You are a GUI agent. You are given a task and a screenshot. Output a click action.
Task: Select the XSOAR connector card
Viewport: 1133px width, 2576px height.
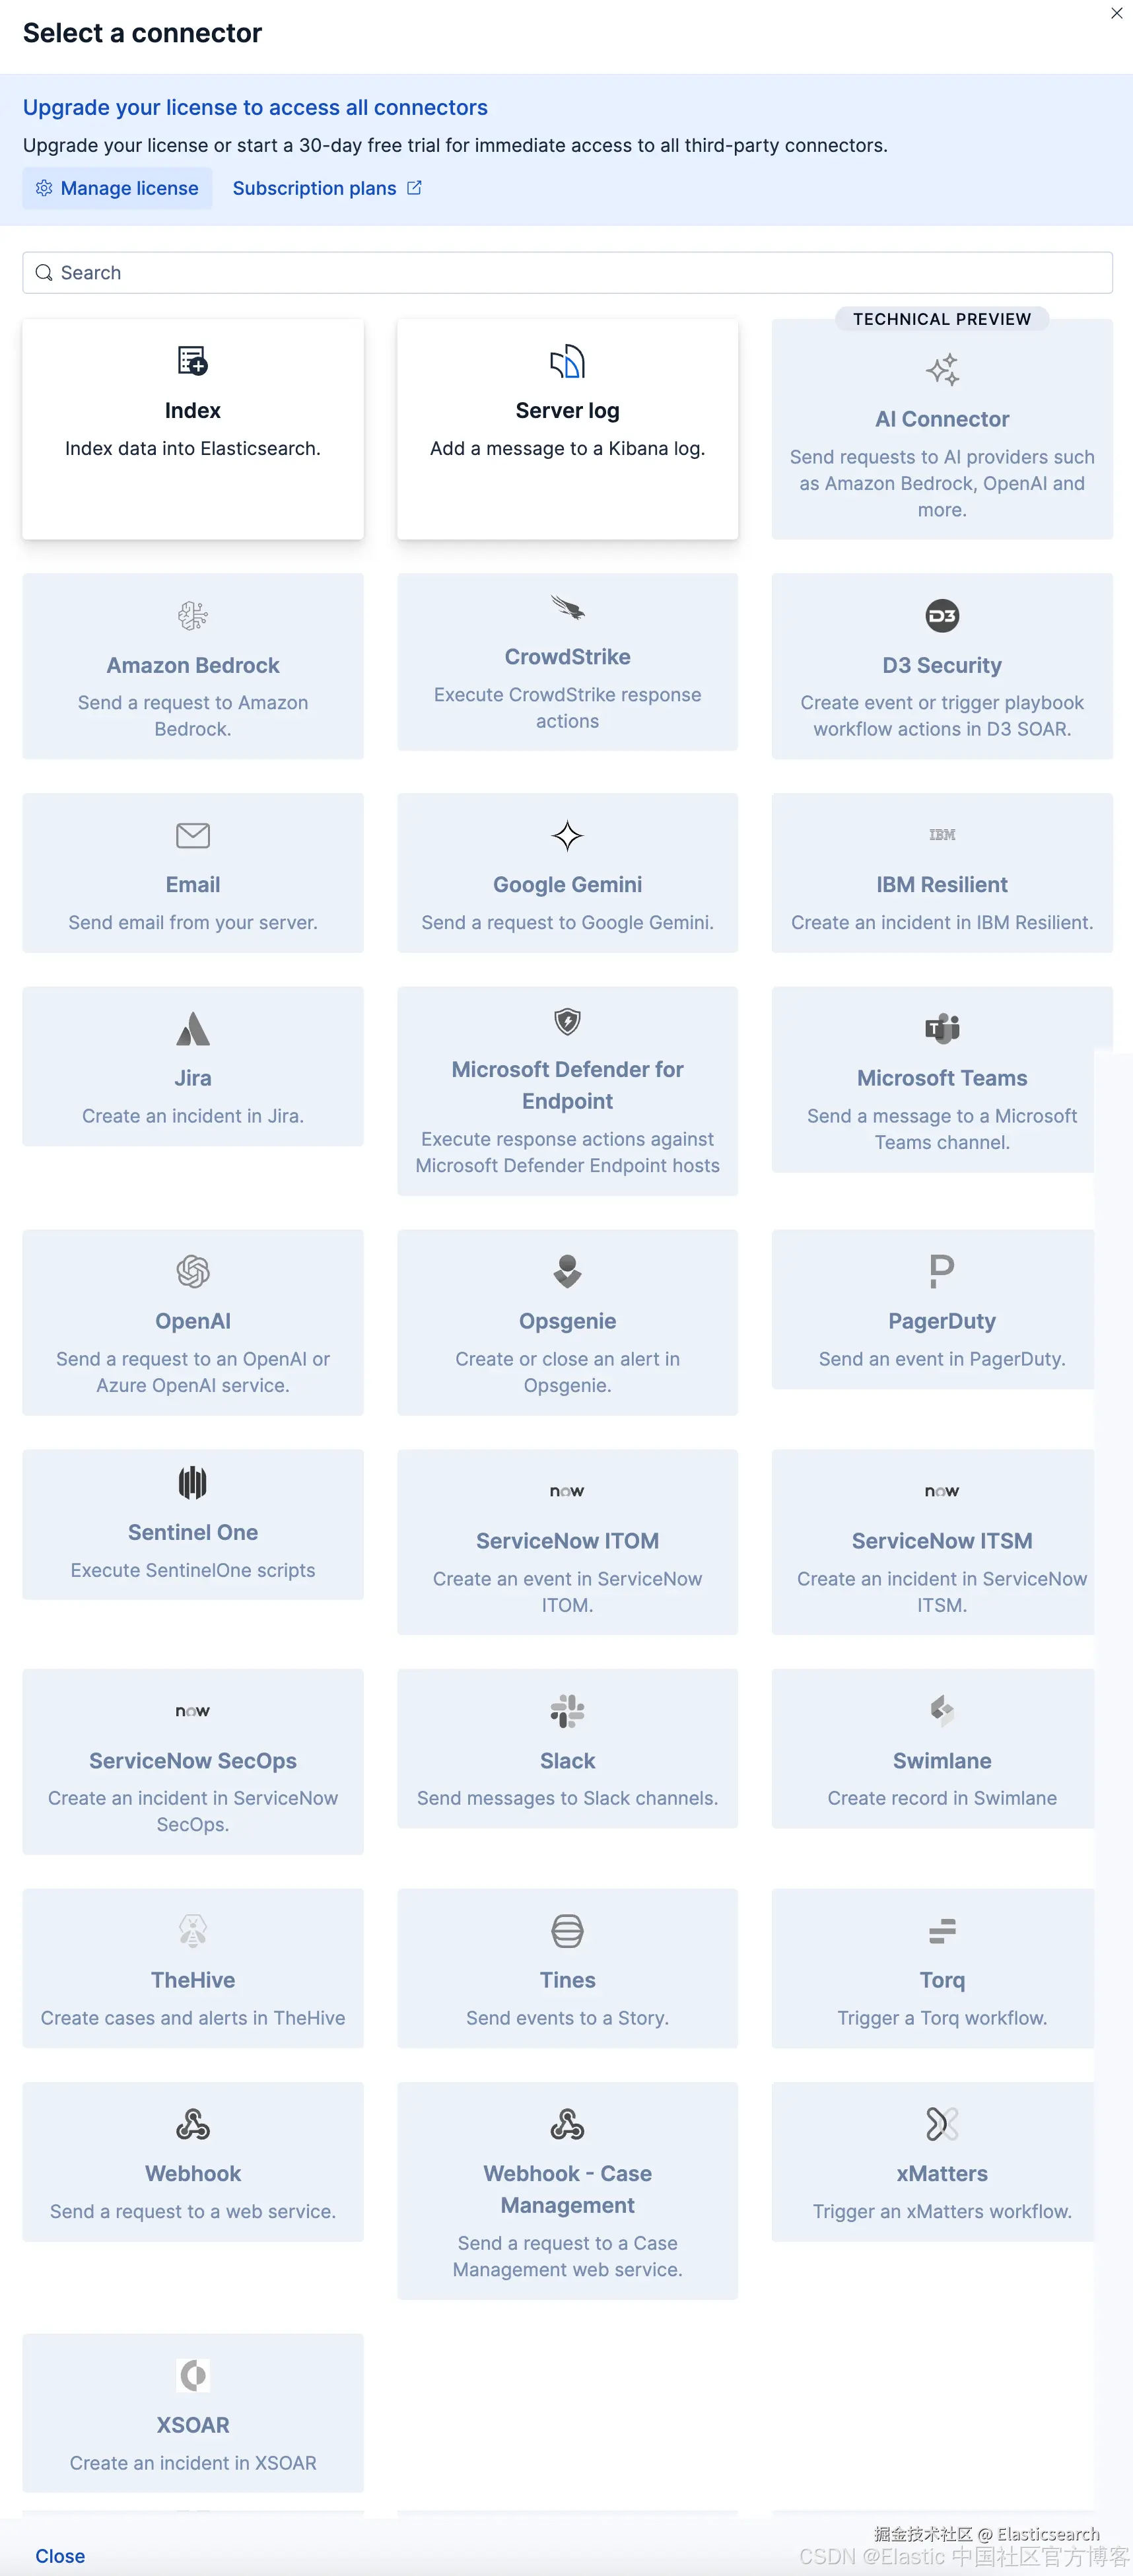(x=192, y=2412)
